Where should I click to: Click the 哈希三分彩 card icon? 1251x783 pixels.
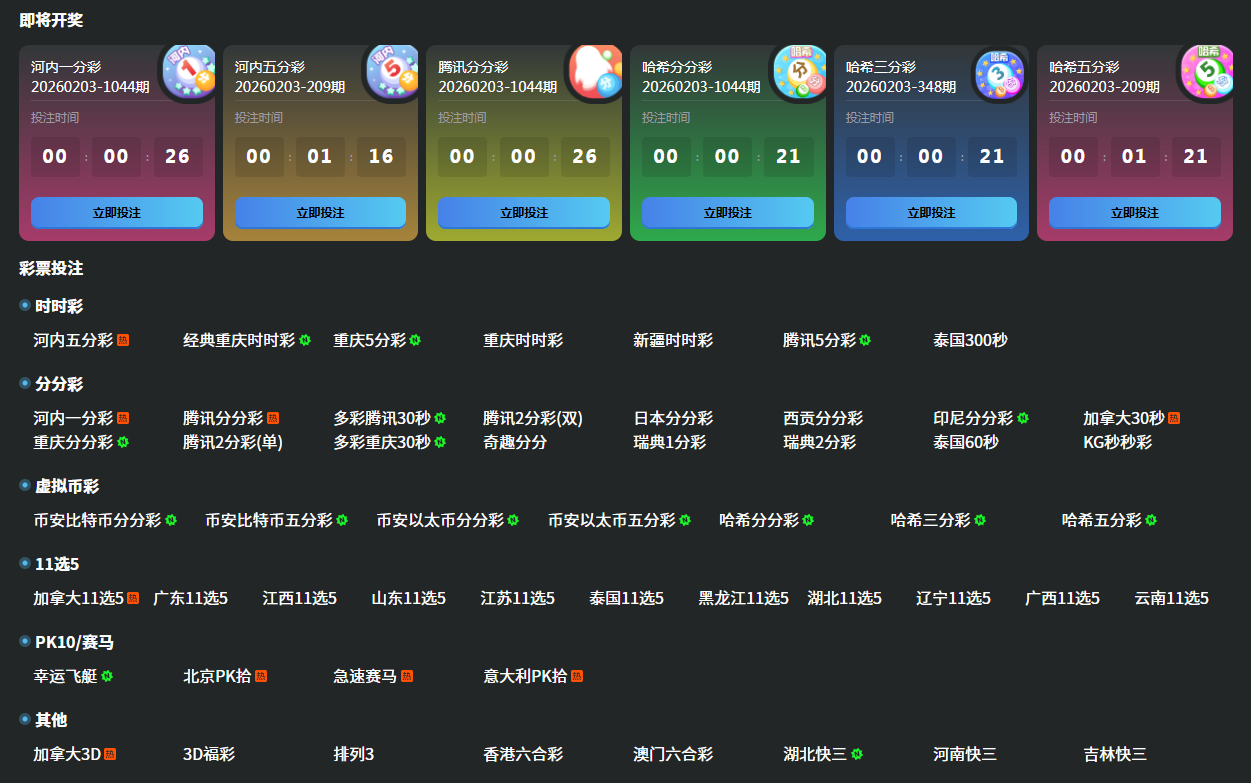coord(1003,72)
